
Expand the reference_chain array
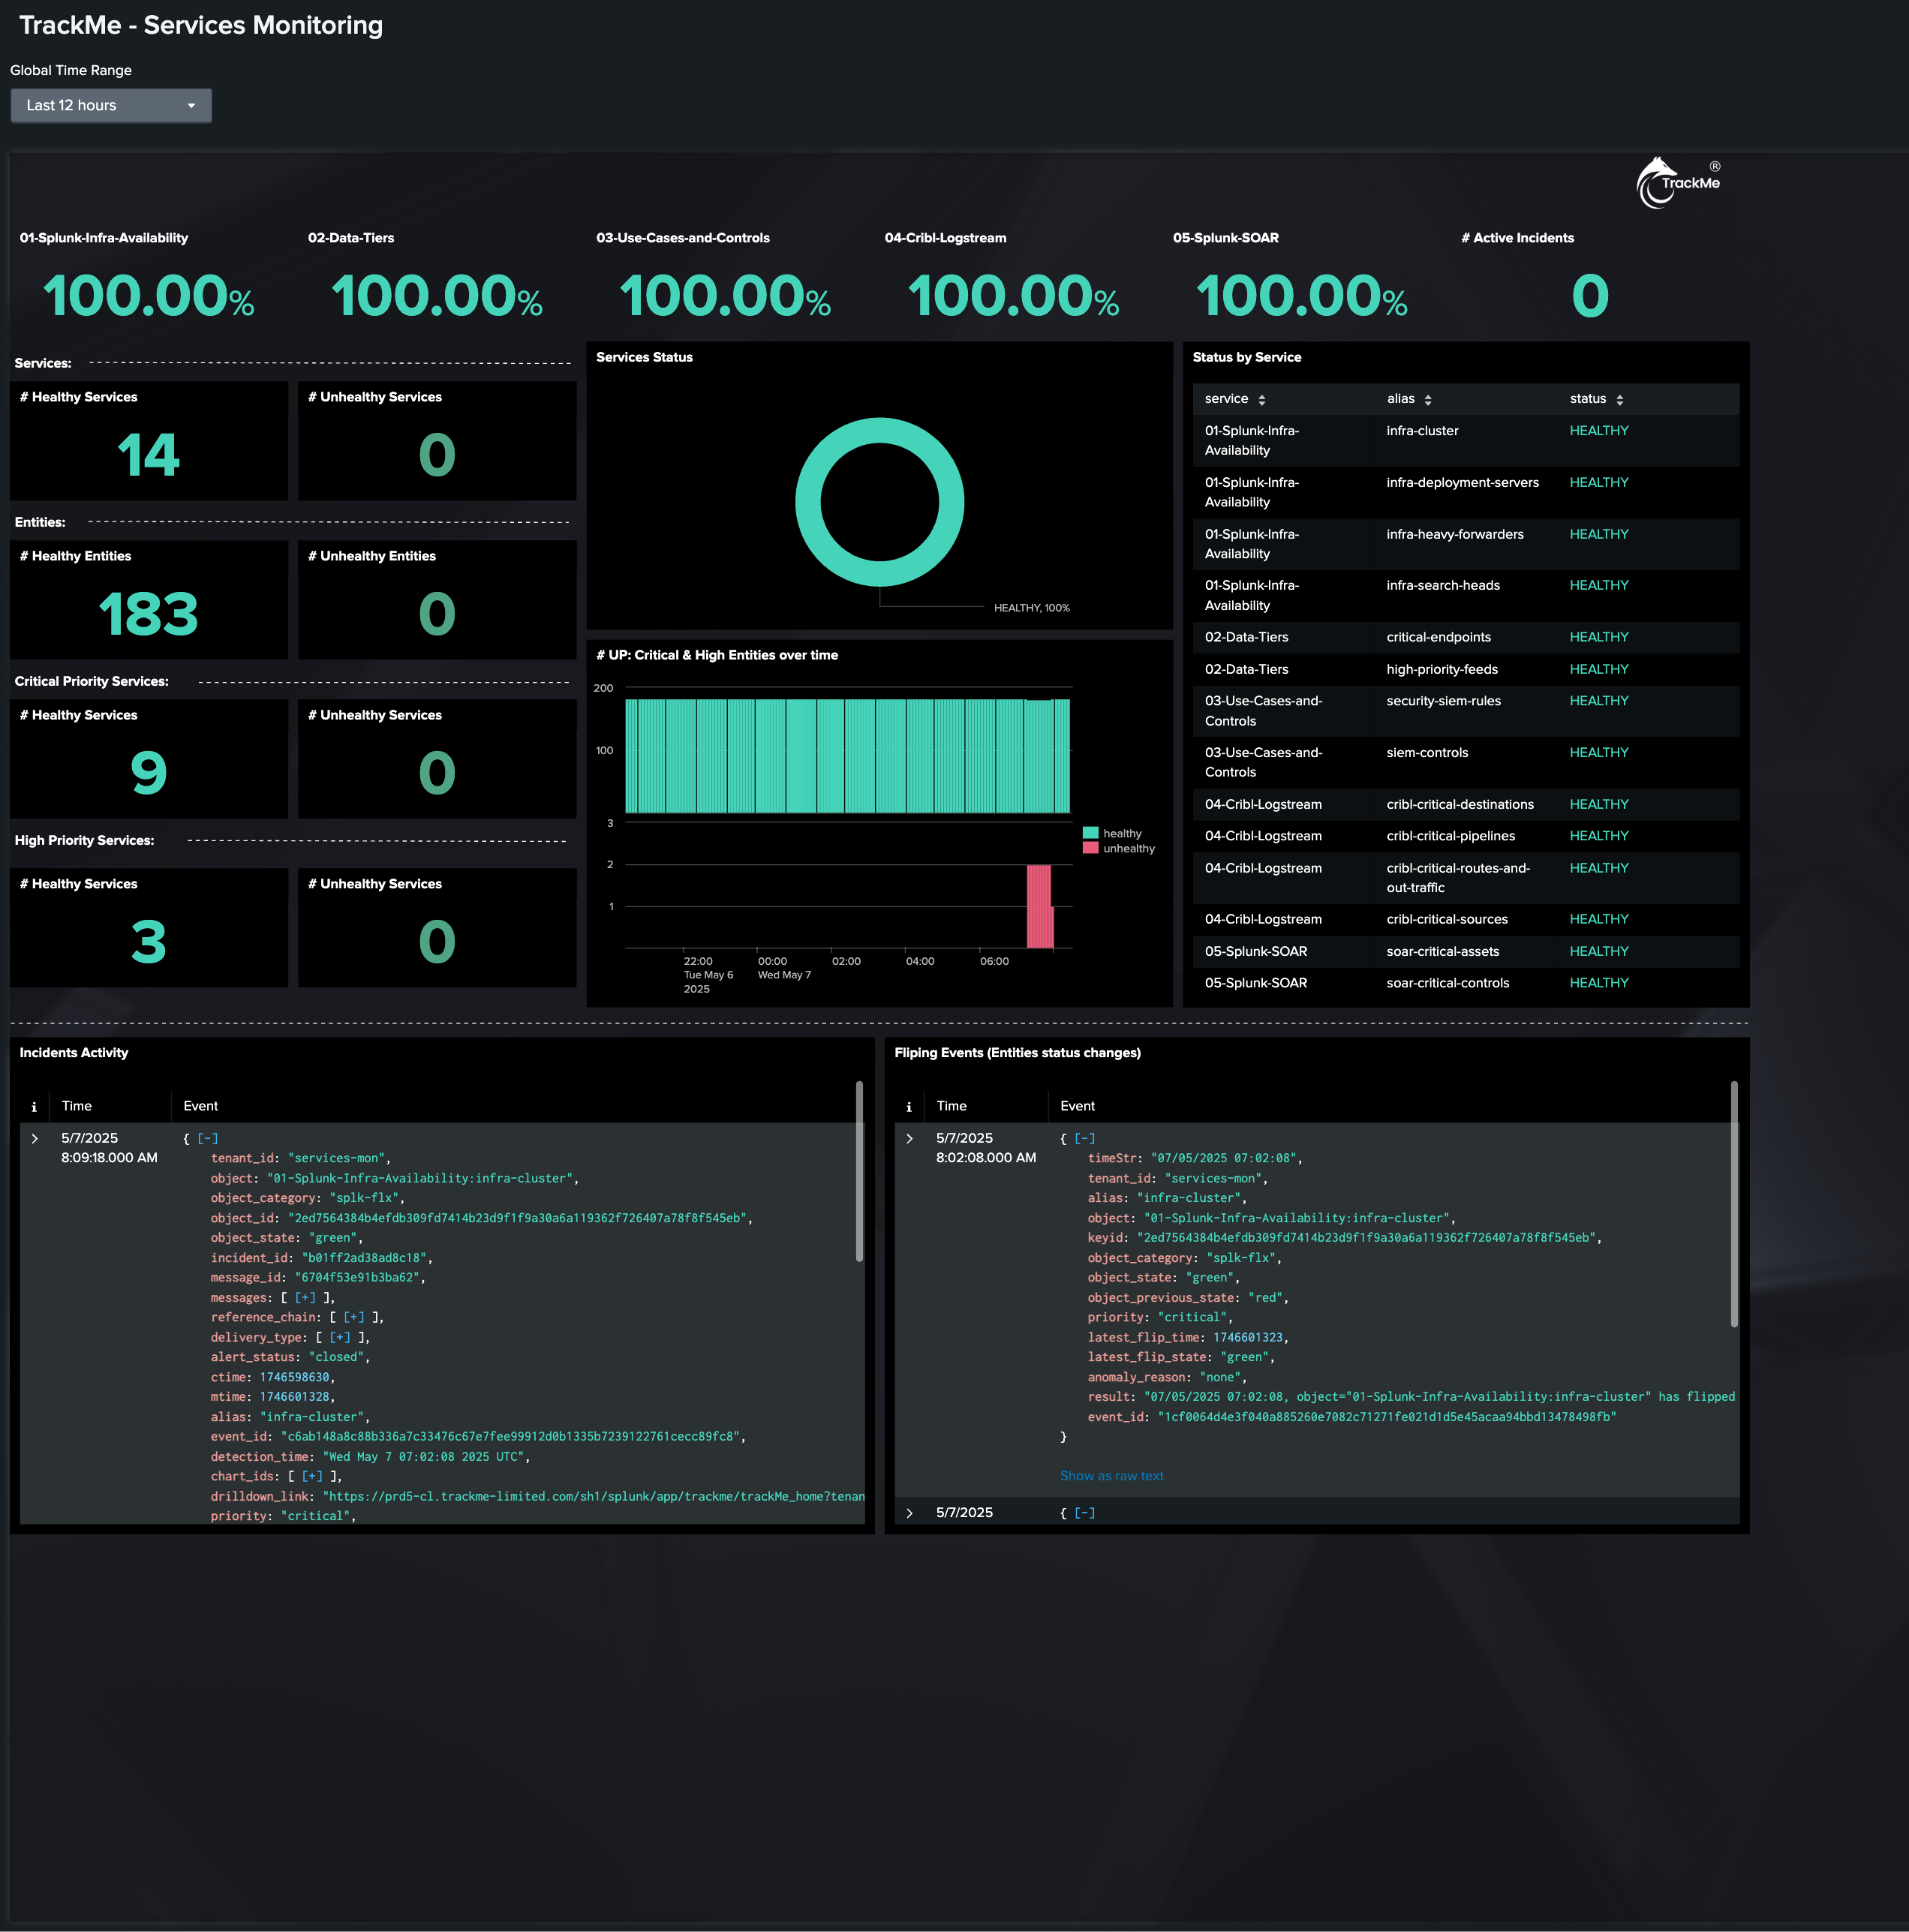tap(354, 1317)
